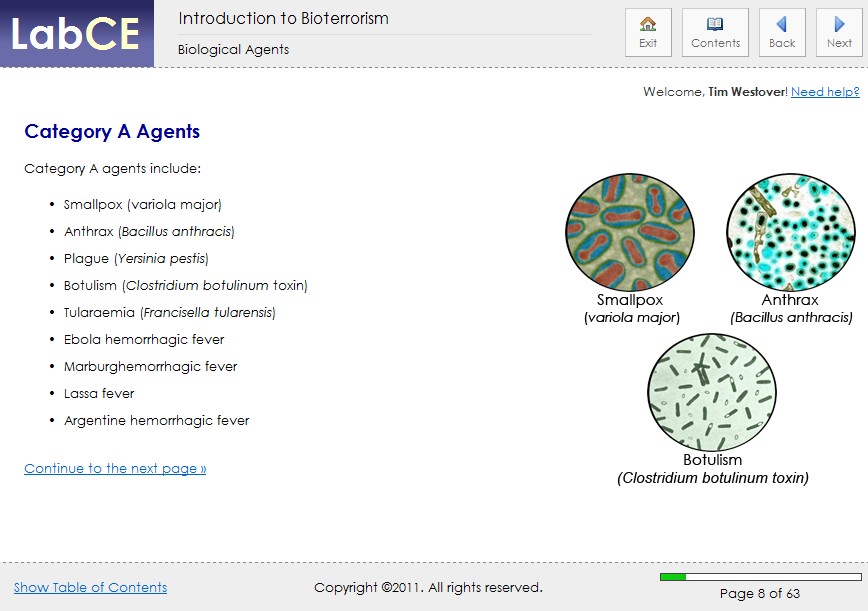View the Anthrax Bacillus anthracis image

pyautogui.click(x=790, y=230)
